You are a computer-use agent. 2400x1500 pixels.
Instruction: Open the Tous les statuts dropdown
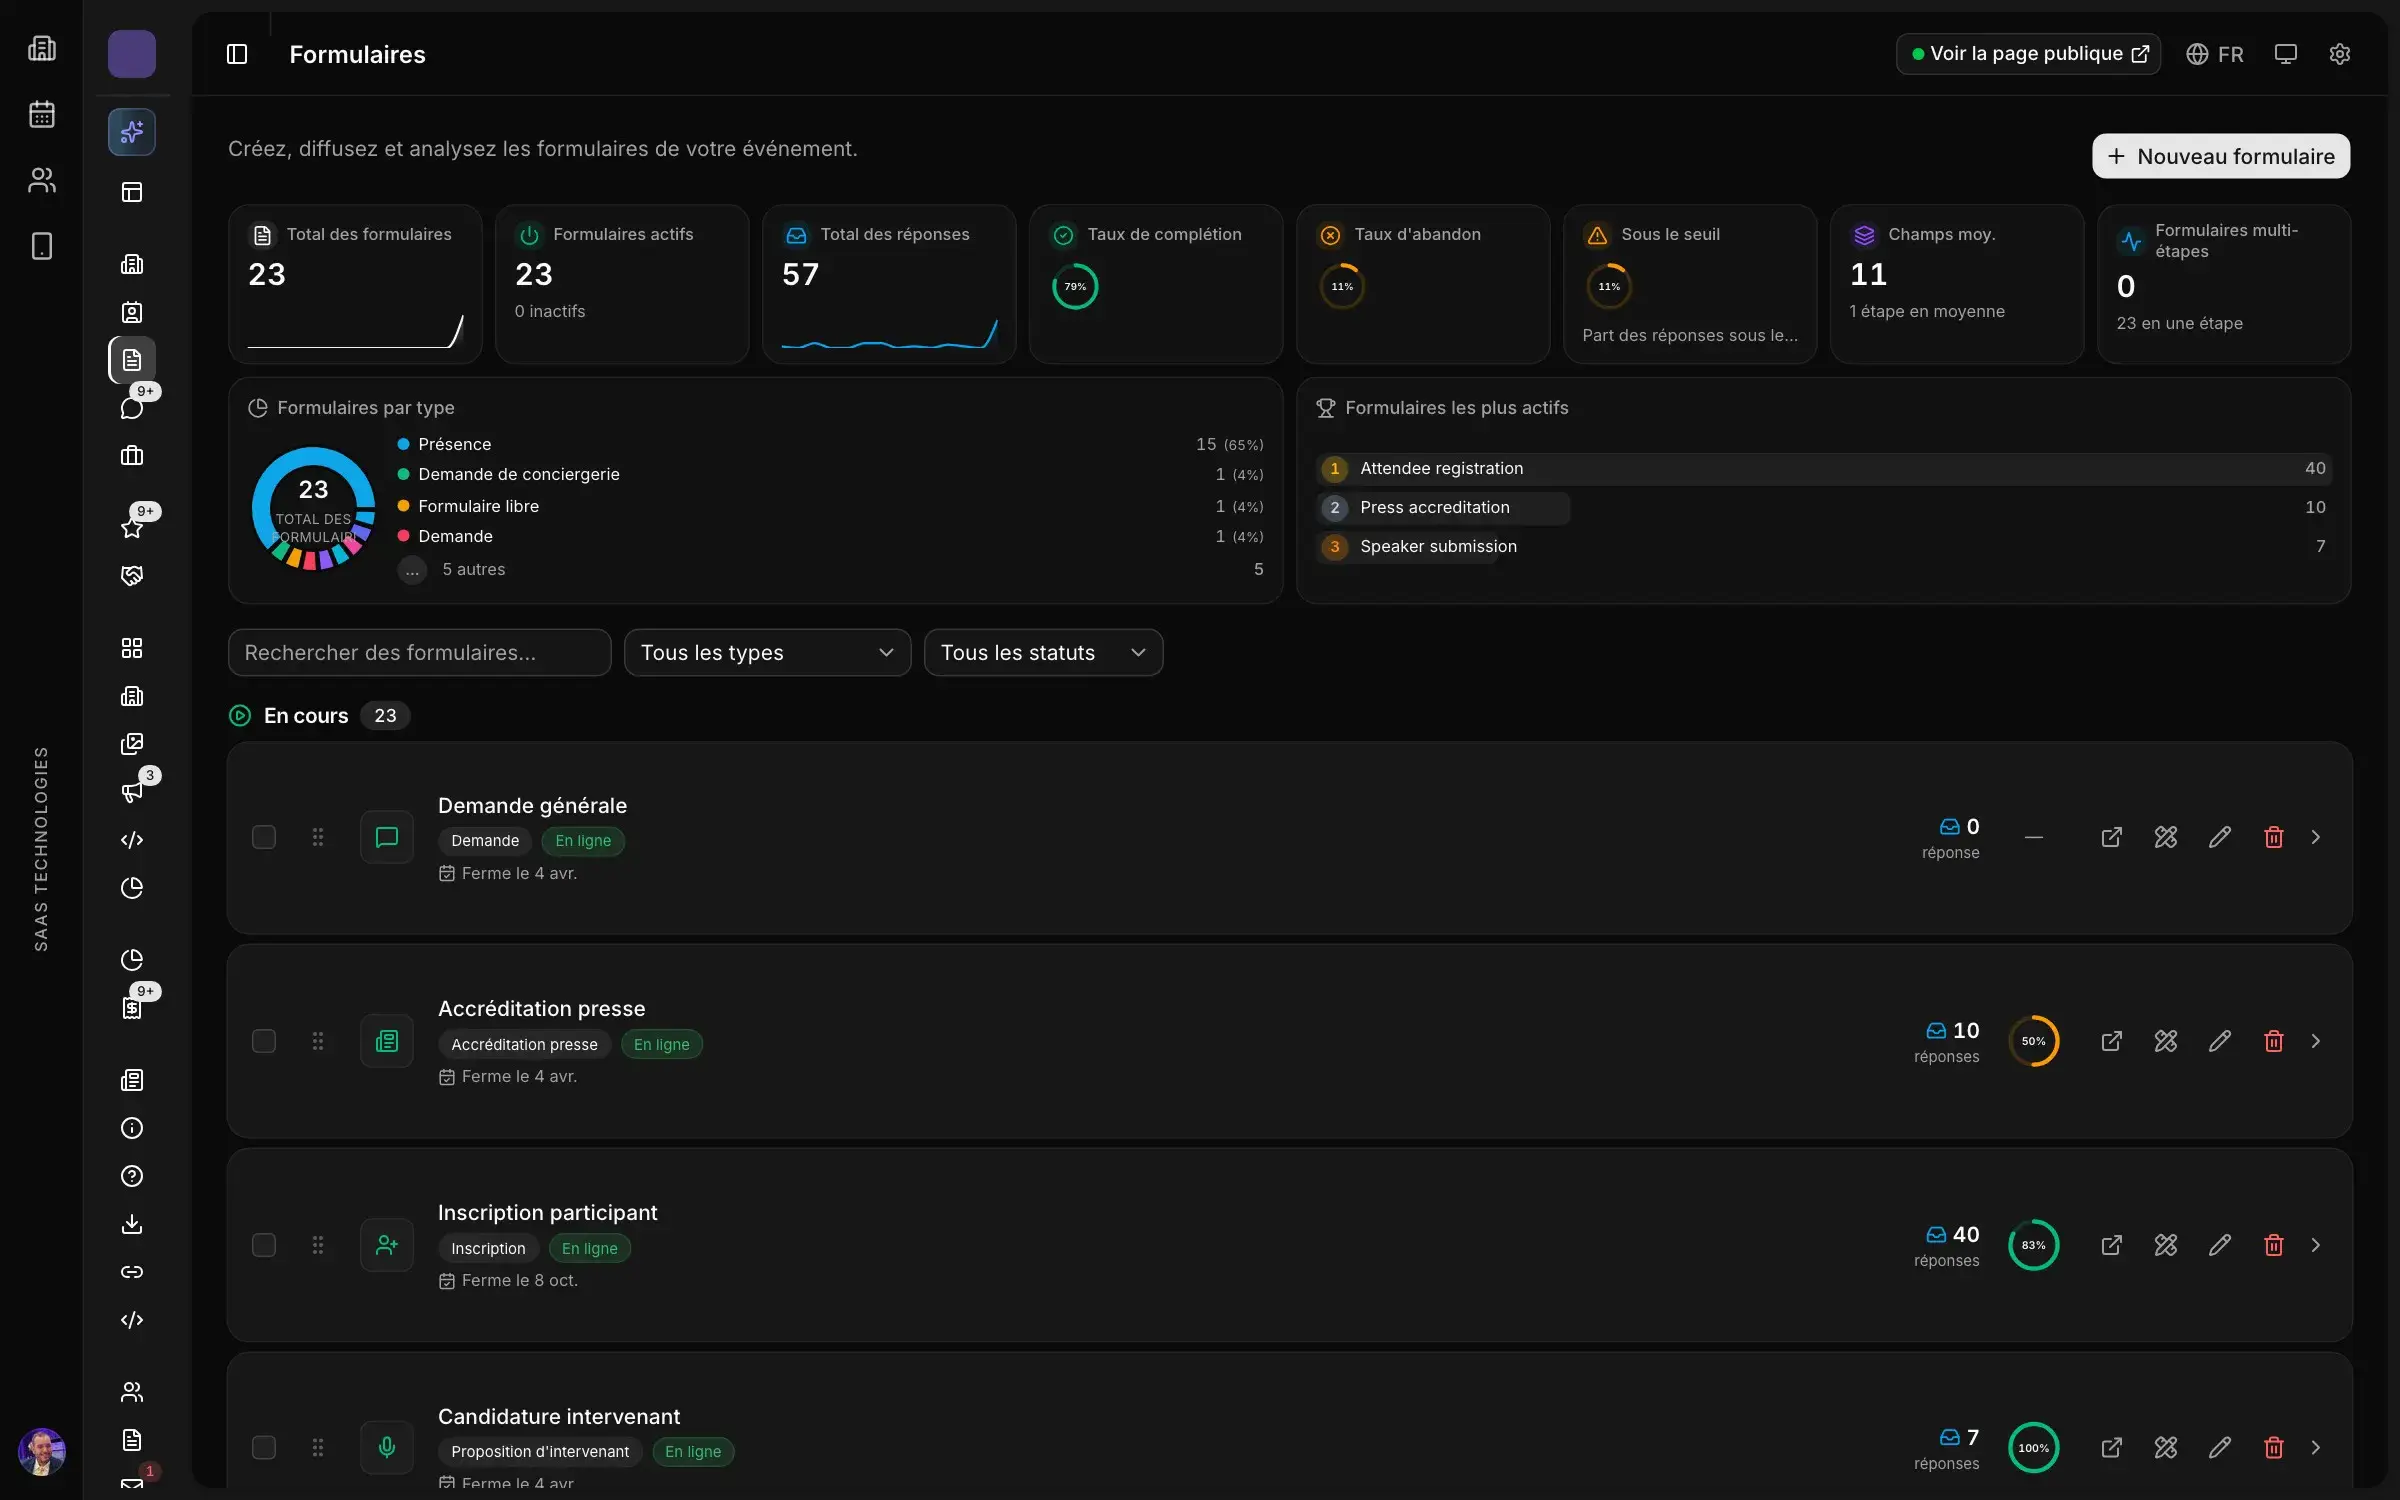[x=1043, y=652]
